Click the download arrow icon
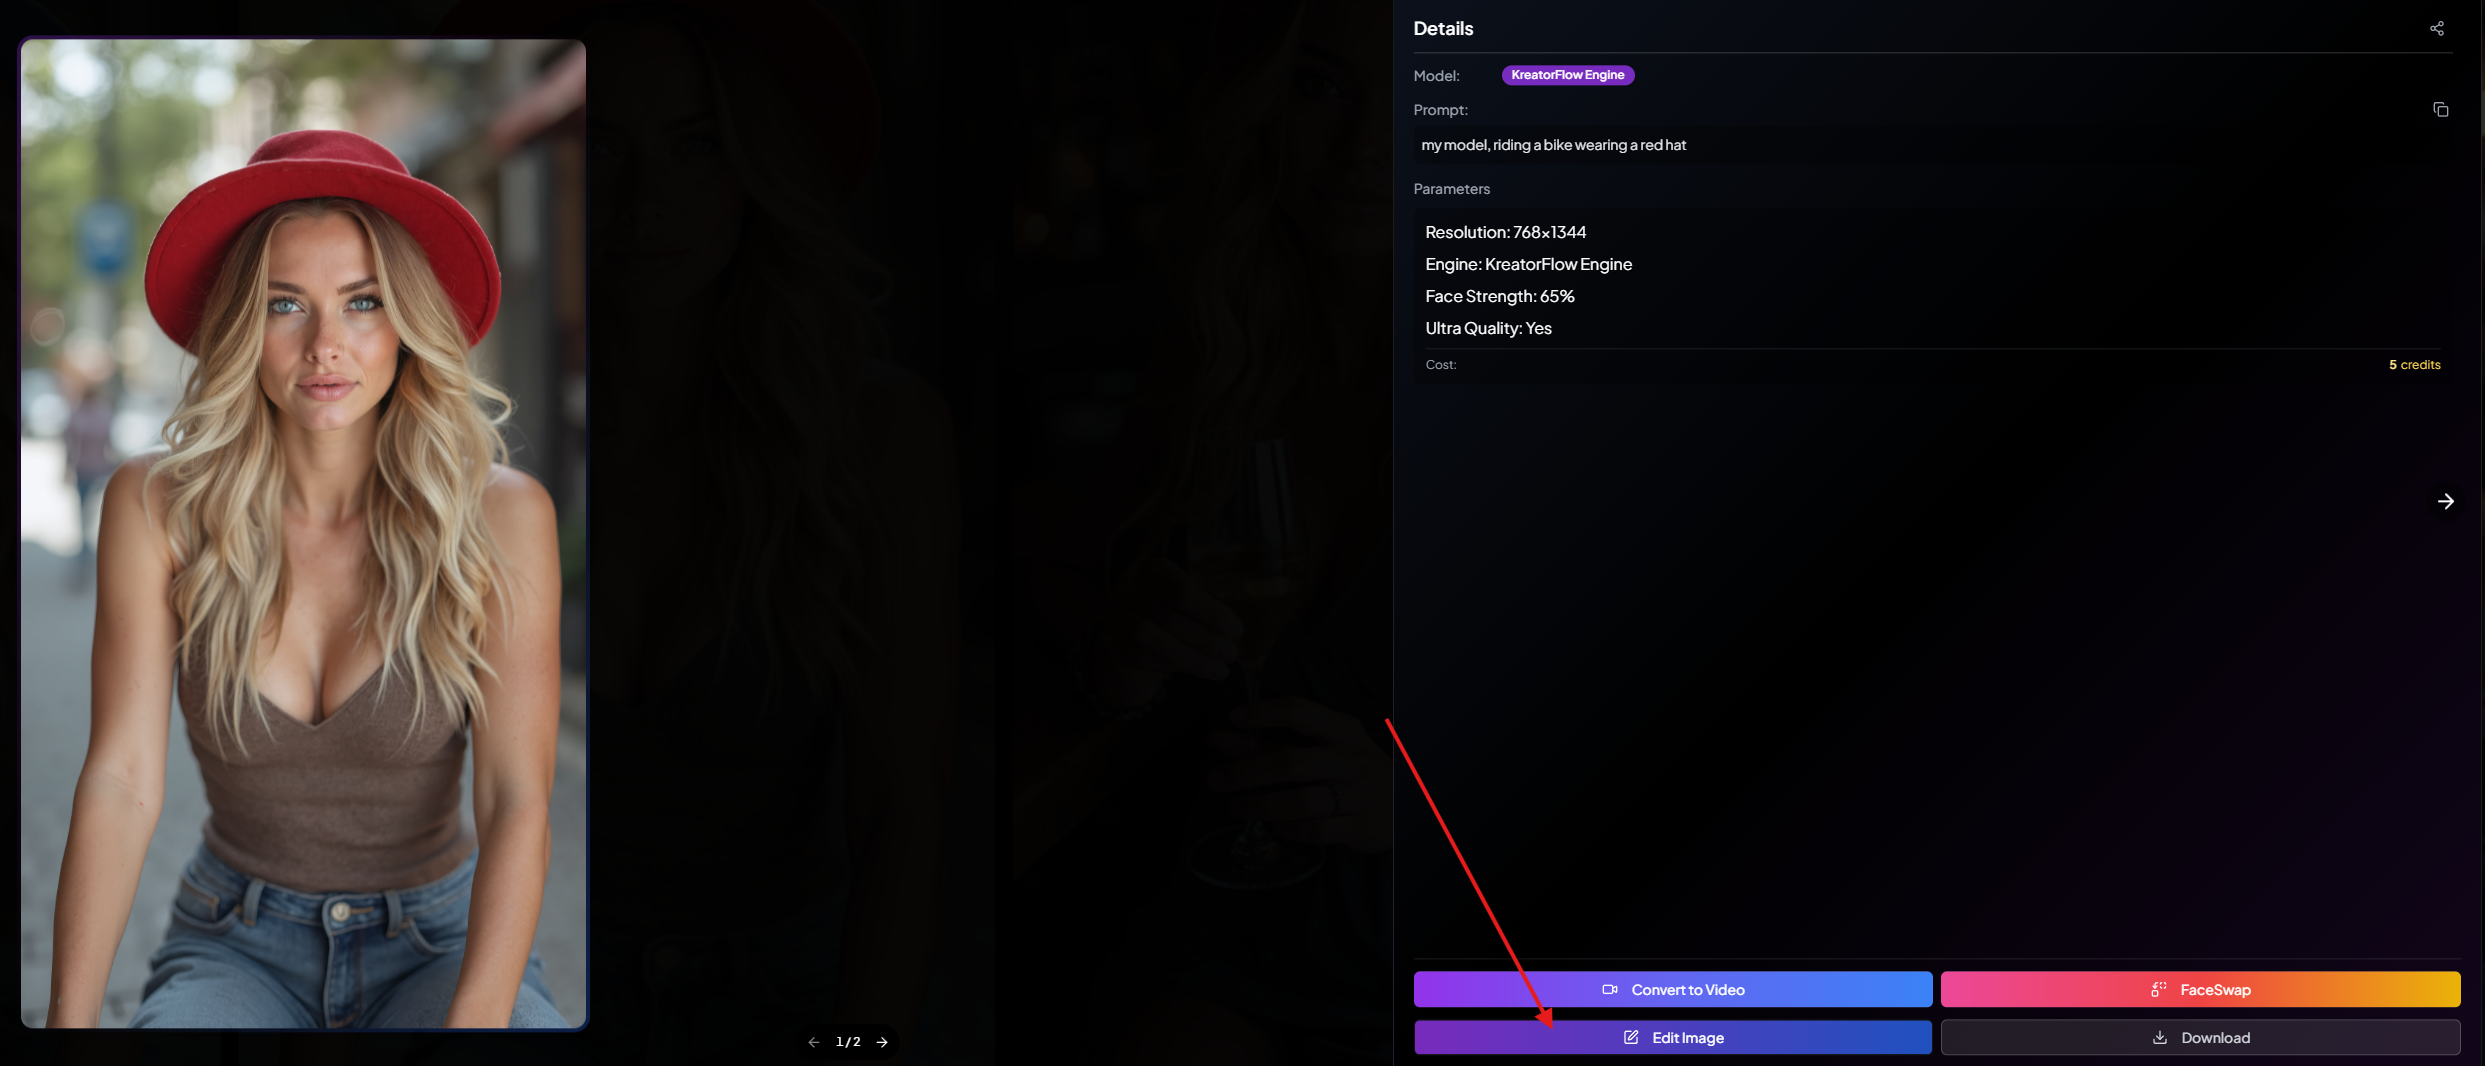 click(x=2160, y=1038)
